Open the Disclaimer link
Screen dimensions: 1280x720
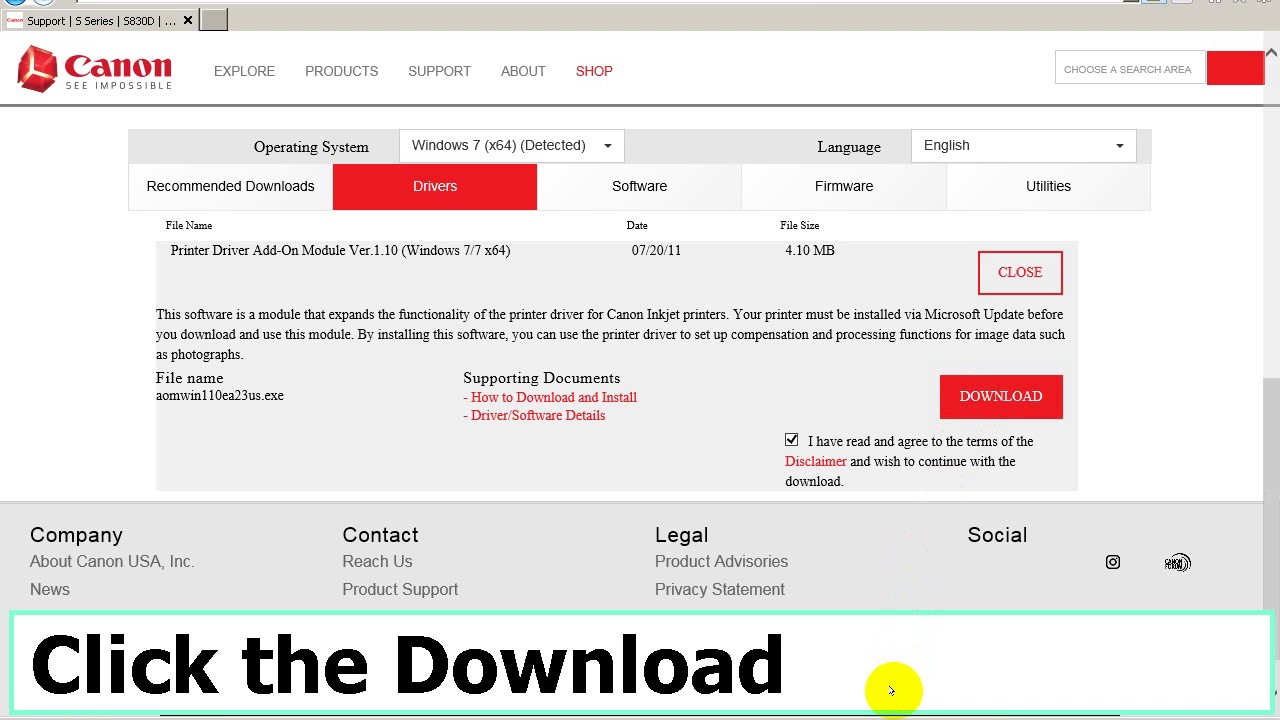tap(815, 461)
